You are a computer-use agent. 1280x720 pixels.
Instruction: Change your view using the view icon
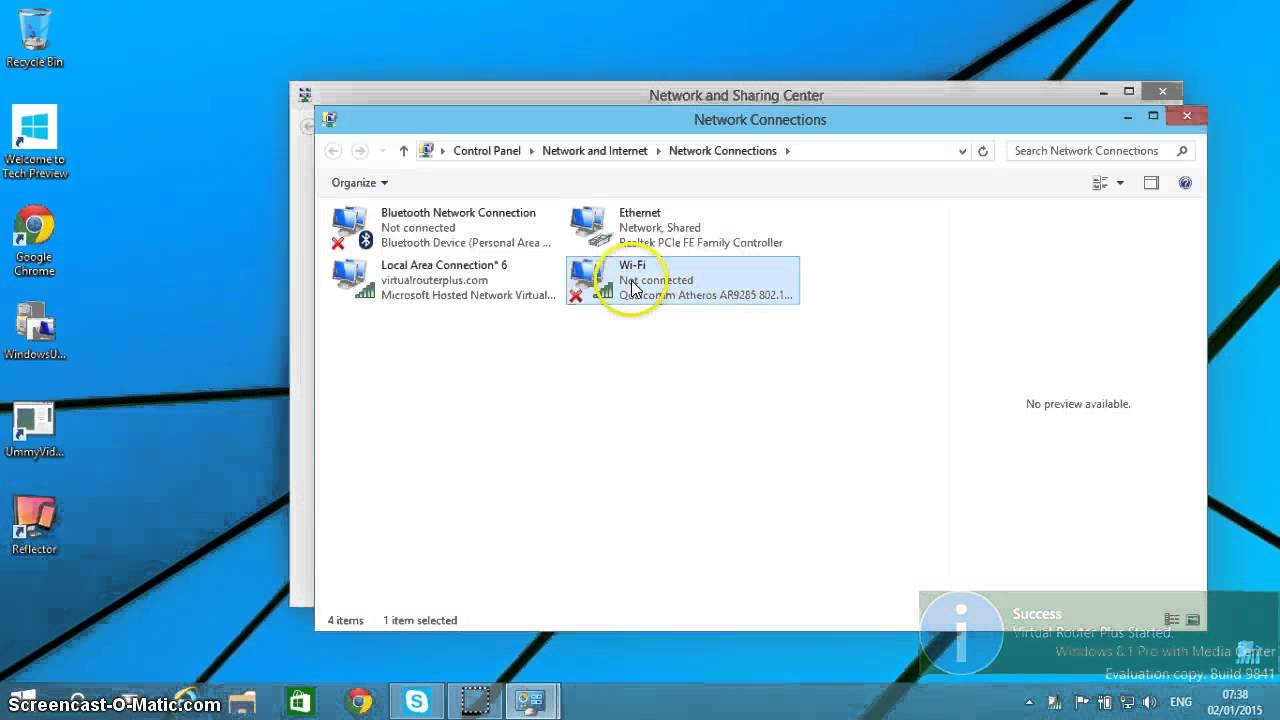pyautogui.click(x=1100, y=183)
